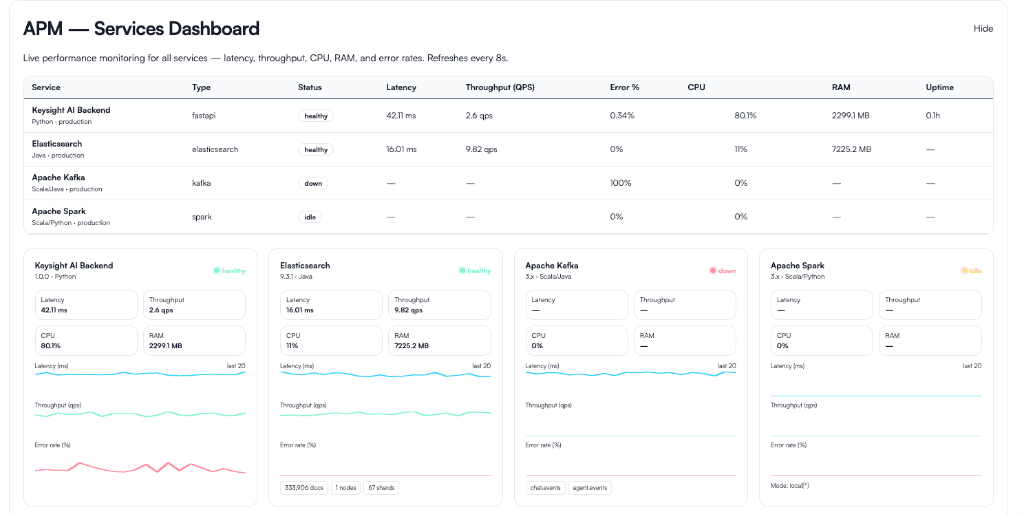Click the 0.1h uptime cell
1024x514 pixels.
point(933,116)
